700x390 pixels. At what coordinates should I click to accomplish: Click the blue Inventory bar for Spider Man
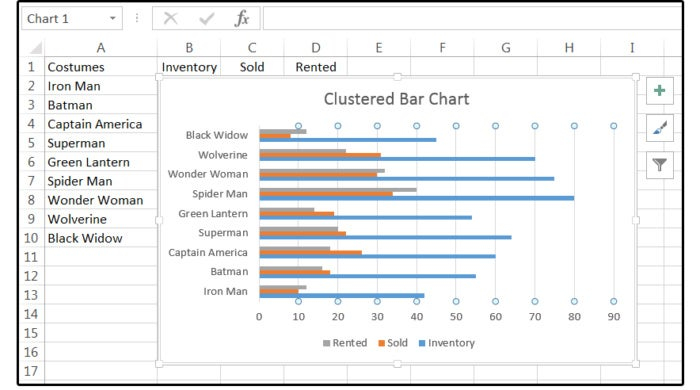pyautogui.click(x=417, y=198)
